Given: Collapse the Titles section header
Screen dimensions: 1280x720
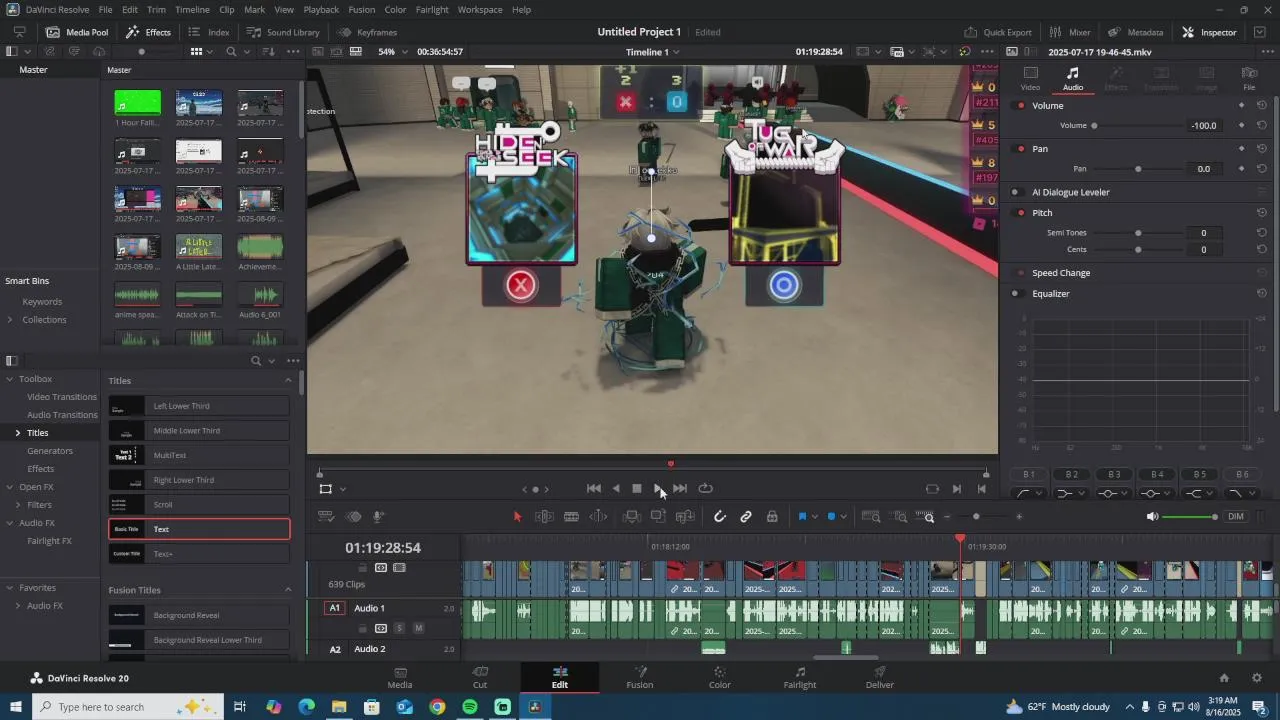Looking at the screenshot, I should click(x=289, y=381).
